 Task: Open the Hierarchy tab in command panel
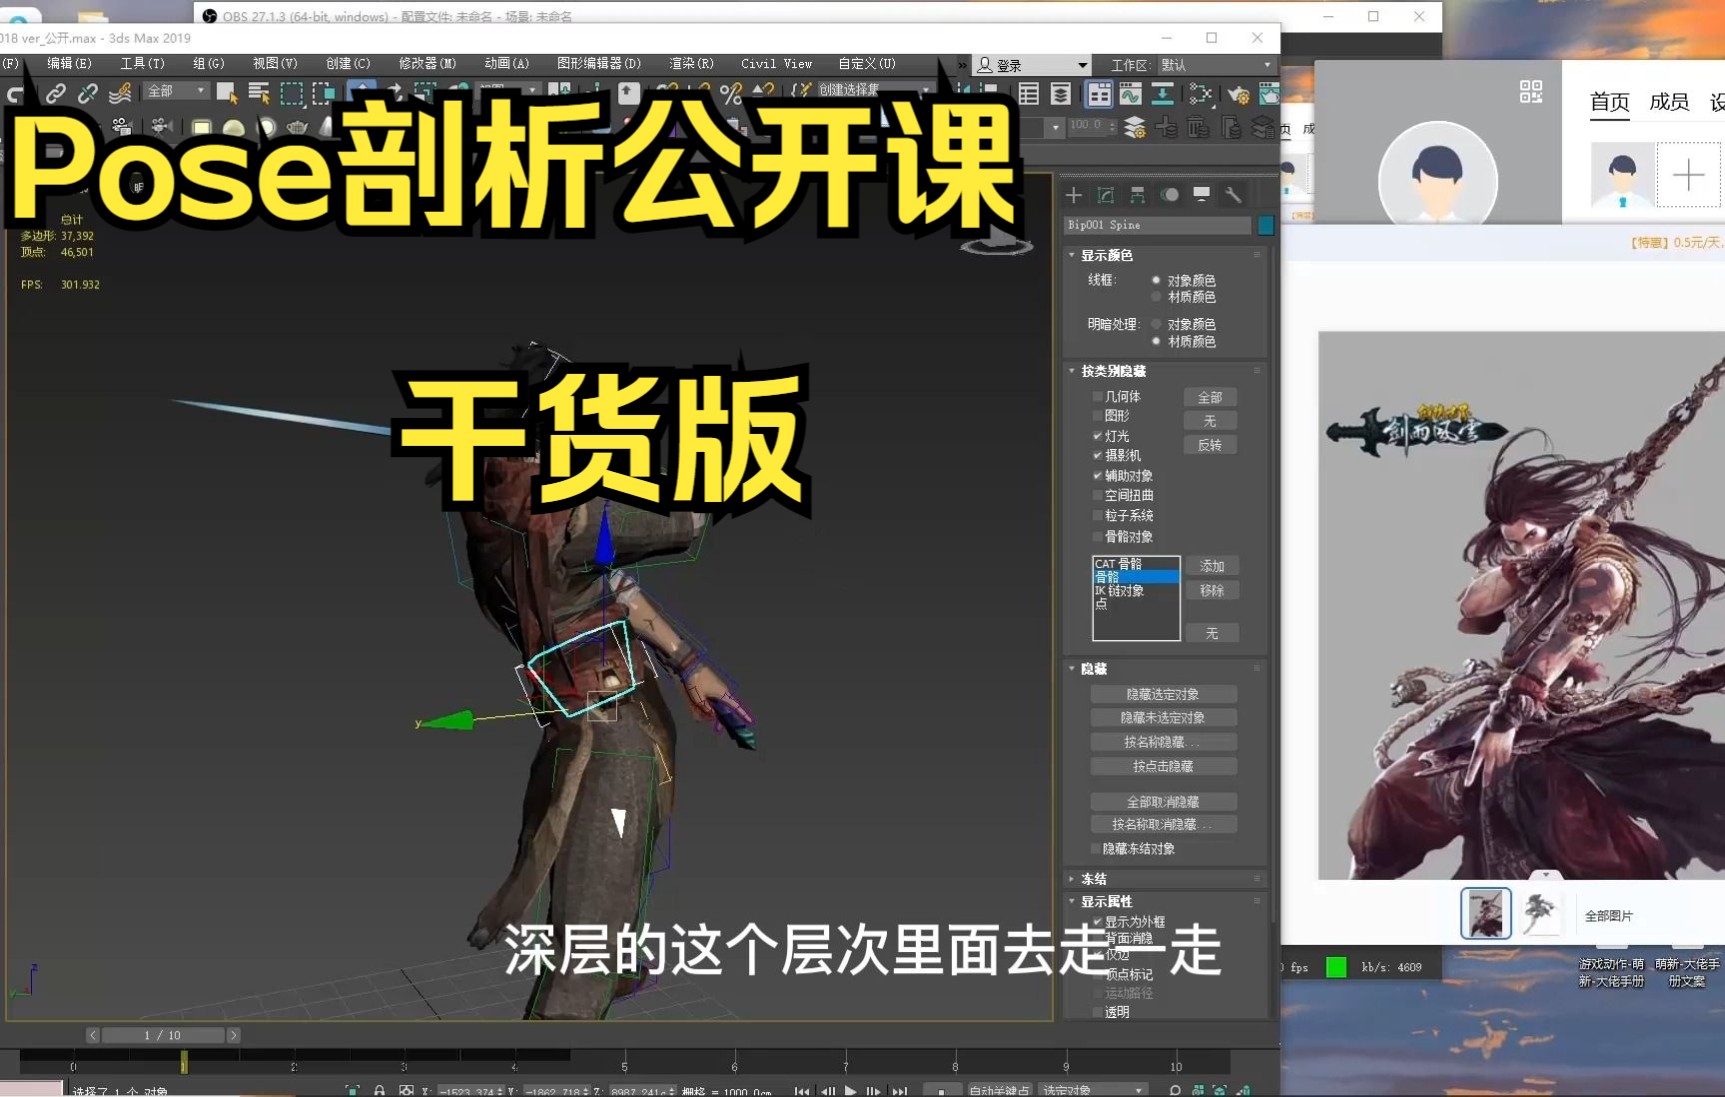pyautogui.click(x=1138, y=195)
